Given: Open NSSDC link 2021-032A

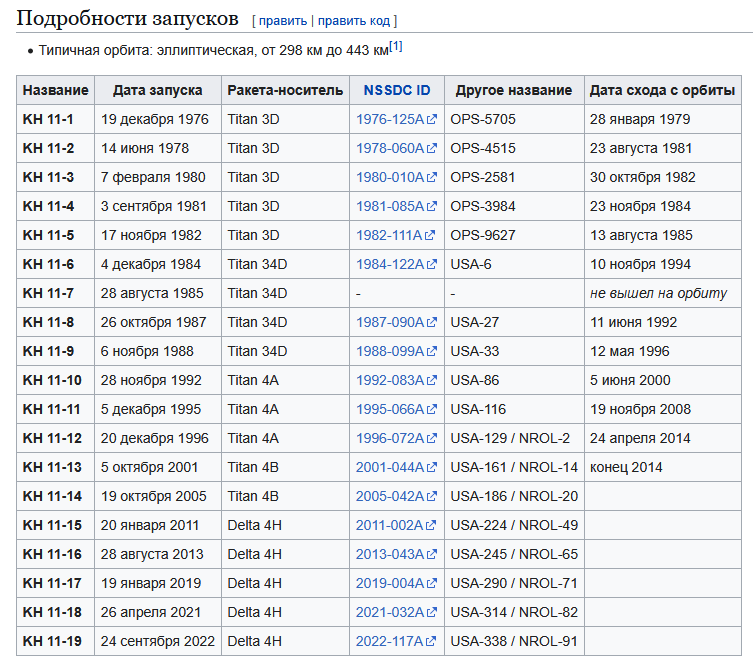Looking at the screenshot, I should (396, 612).
